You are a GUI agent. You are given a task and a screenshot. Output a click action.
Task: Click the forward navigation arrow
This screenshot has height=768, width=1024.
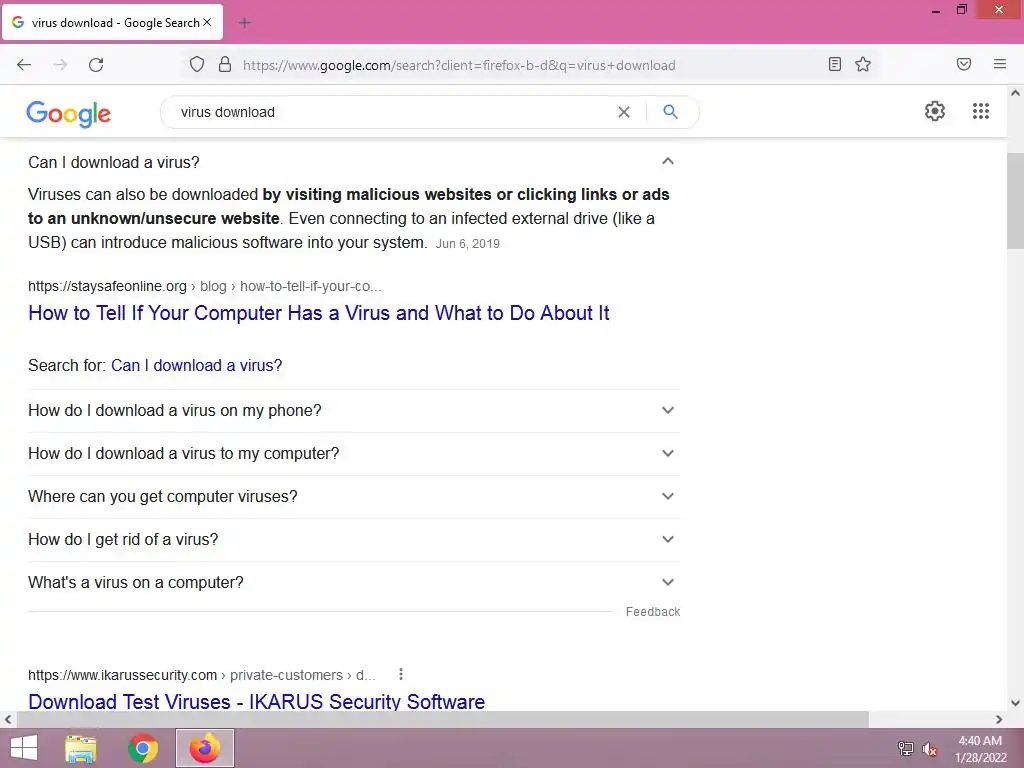click(60, 65)
